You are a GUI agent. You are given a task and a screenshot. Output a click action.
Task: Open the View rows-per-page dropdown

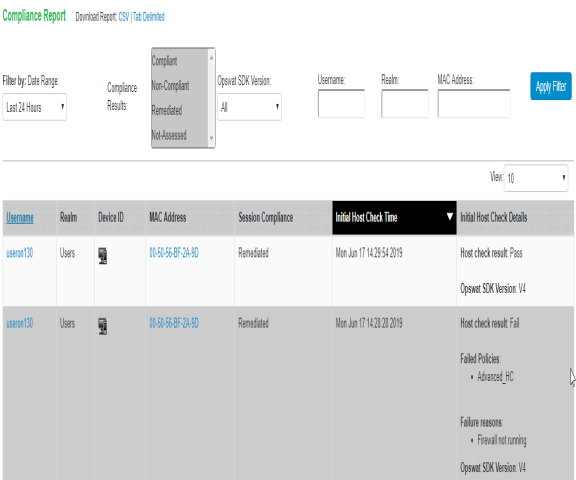tap(536, 178)
